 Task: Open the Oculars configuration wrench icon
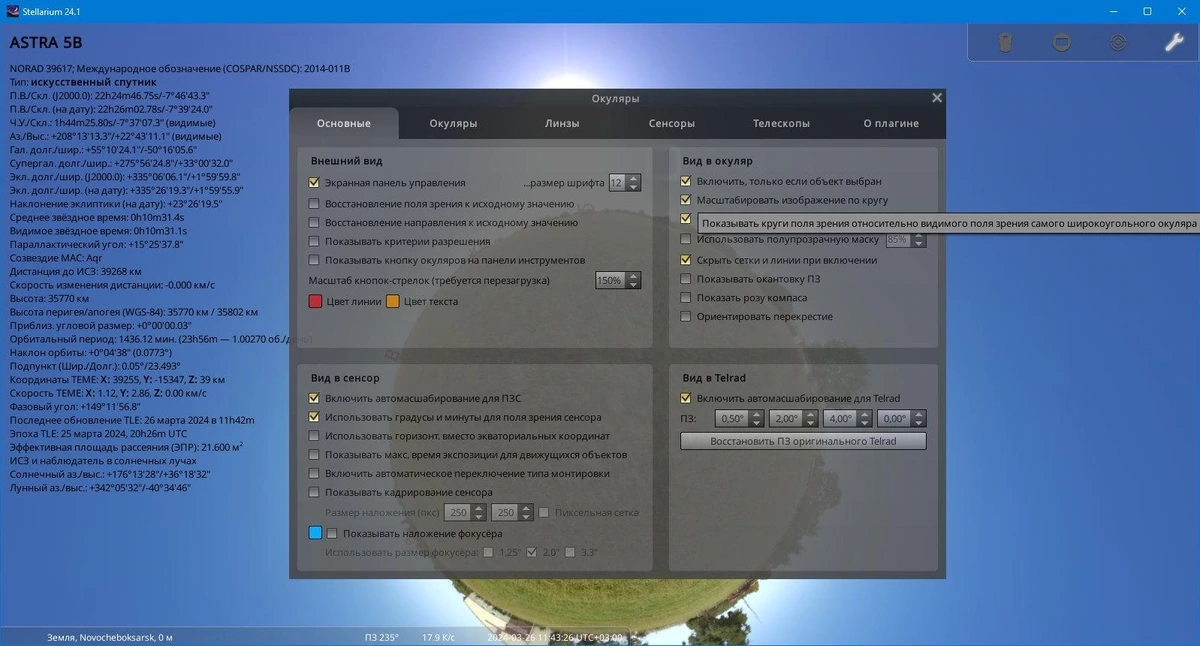[1173, 43]
